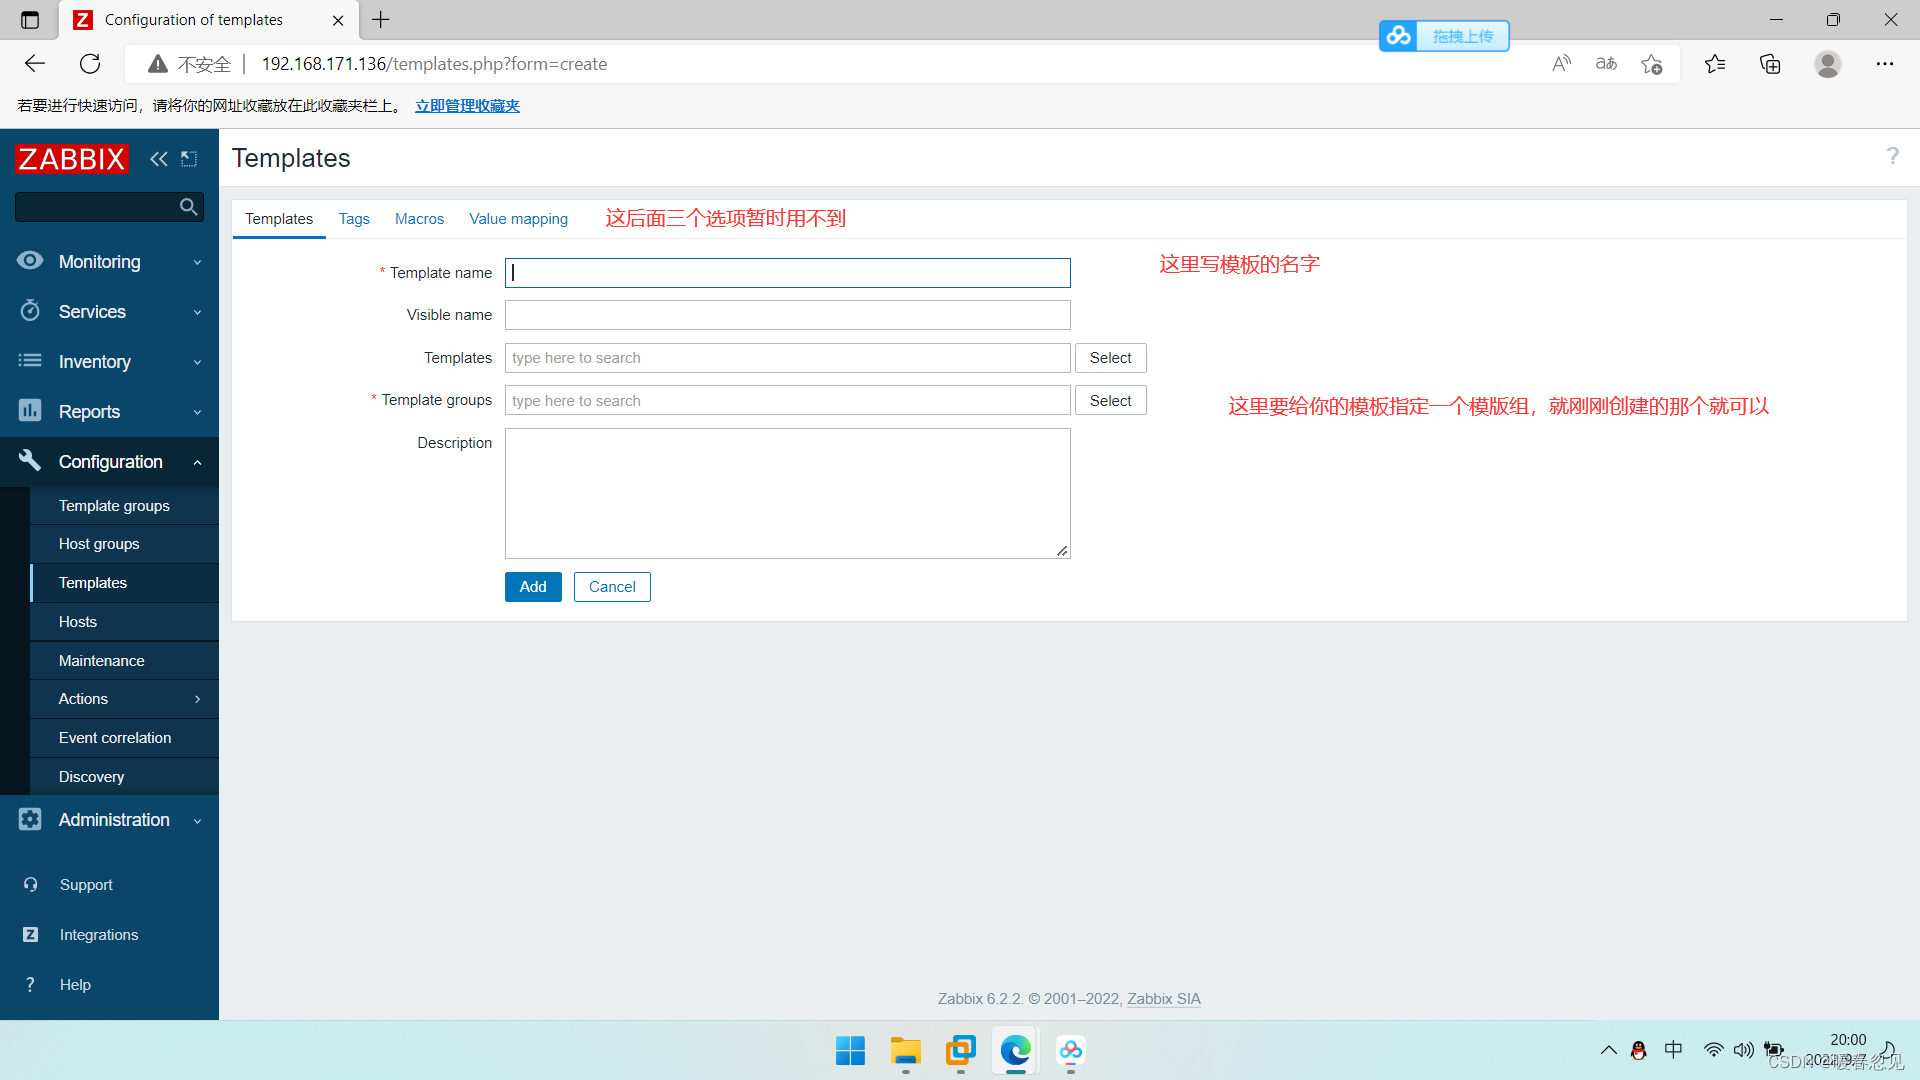Collapse the left navigation sidebar
The height and width of the screenshot is (1080, 1920).
click(x=158, y=158)
